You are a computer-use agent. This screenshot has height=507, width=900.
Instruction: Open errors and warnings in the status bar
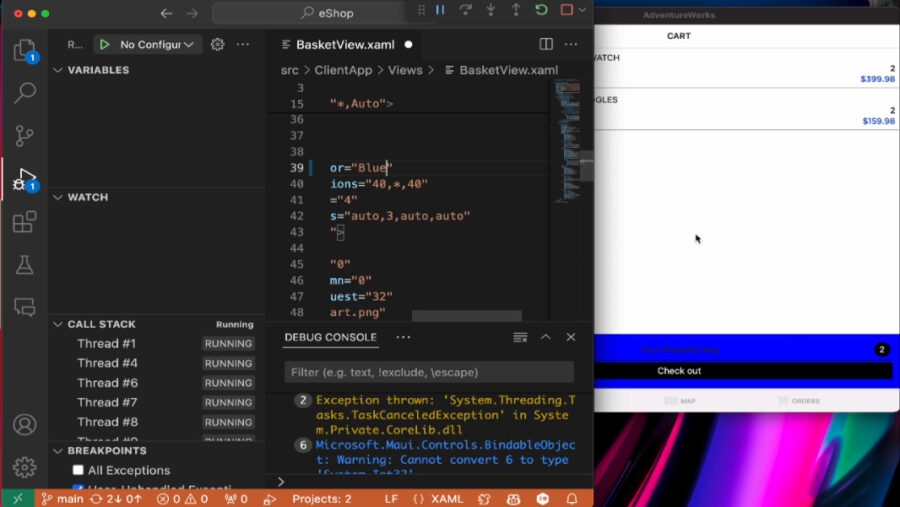(183, 499)
